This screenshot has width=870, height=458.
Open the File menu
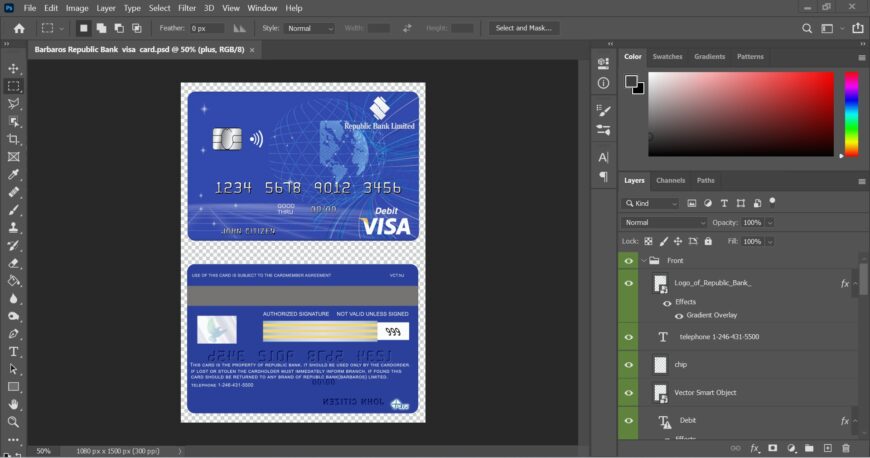coord(29,8)
